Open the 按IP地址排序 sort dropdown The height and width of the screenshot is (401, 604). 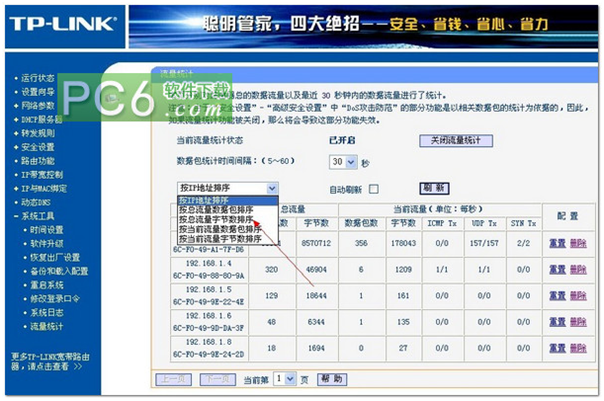[227, 188]
